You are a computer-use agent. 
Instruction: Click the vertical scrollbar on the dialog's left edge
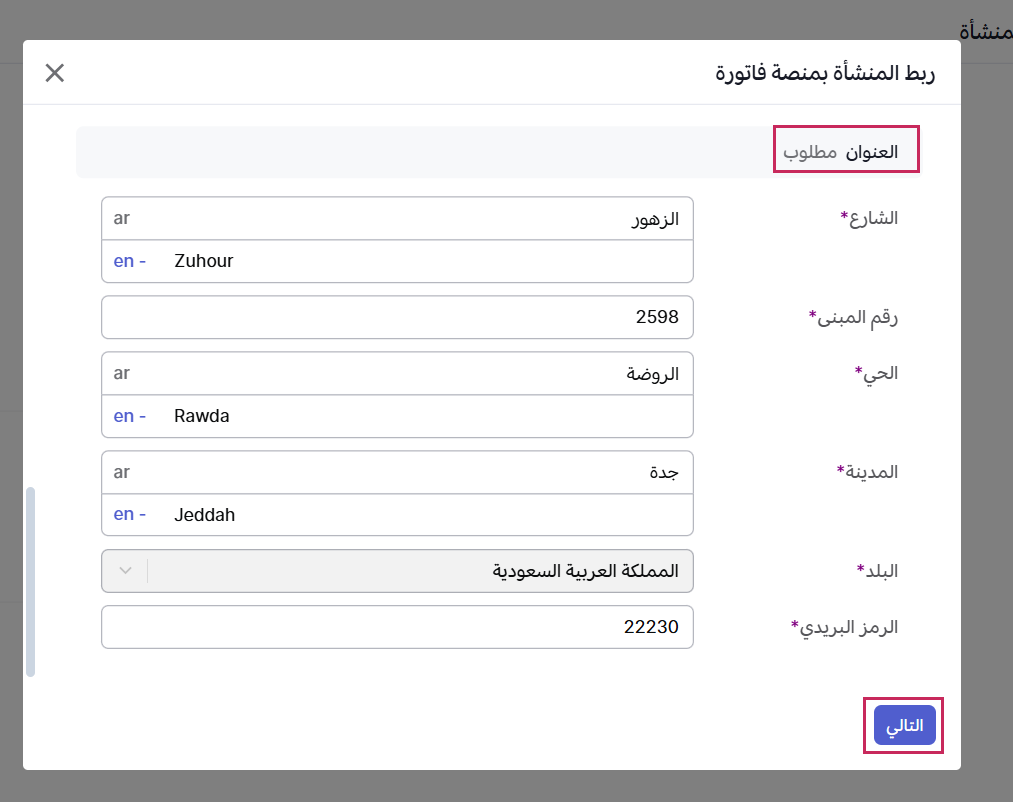(x=30, y=581)
